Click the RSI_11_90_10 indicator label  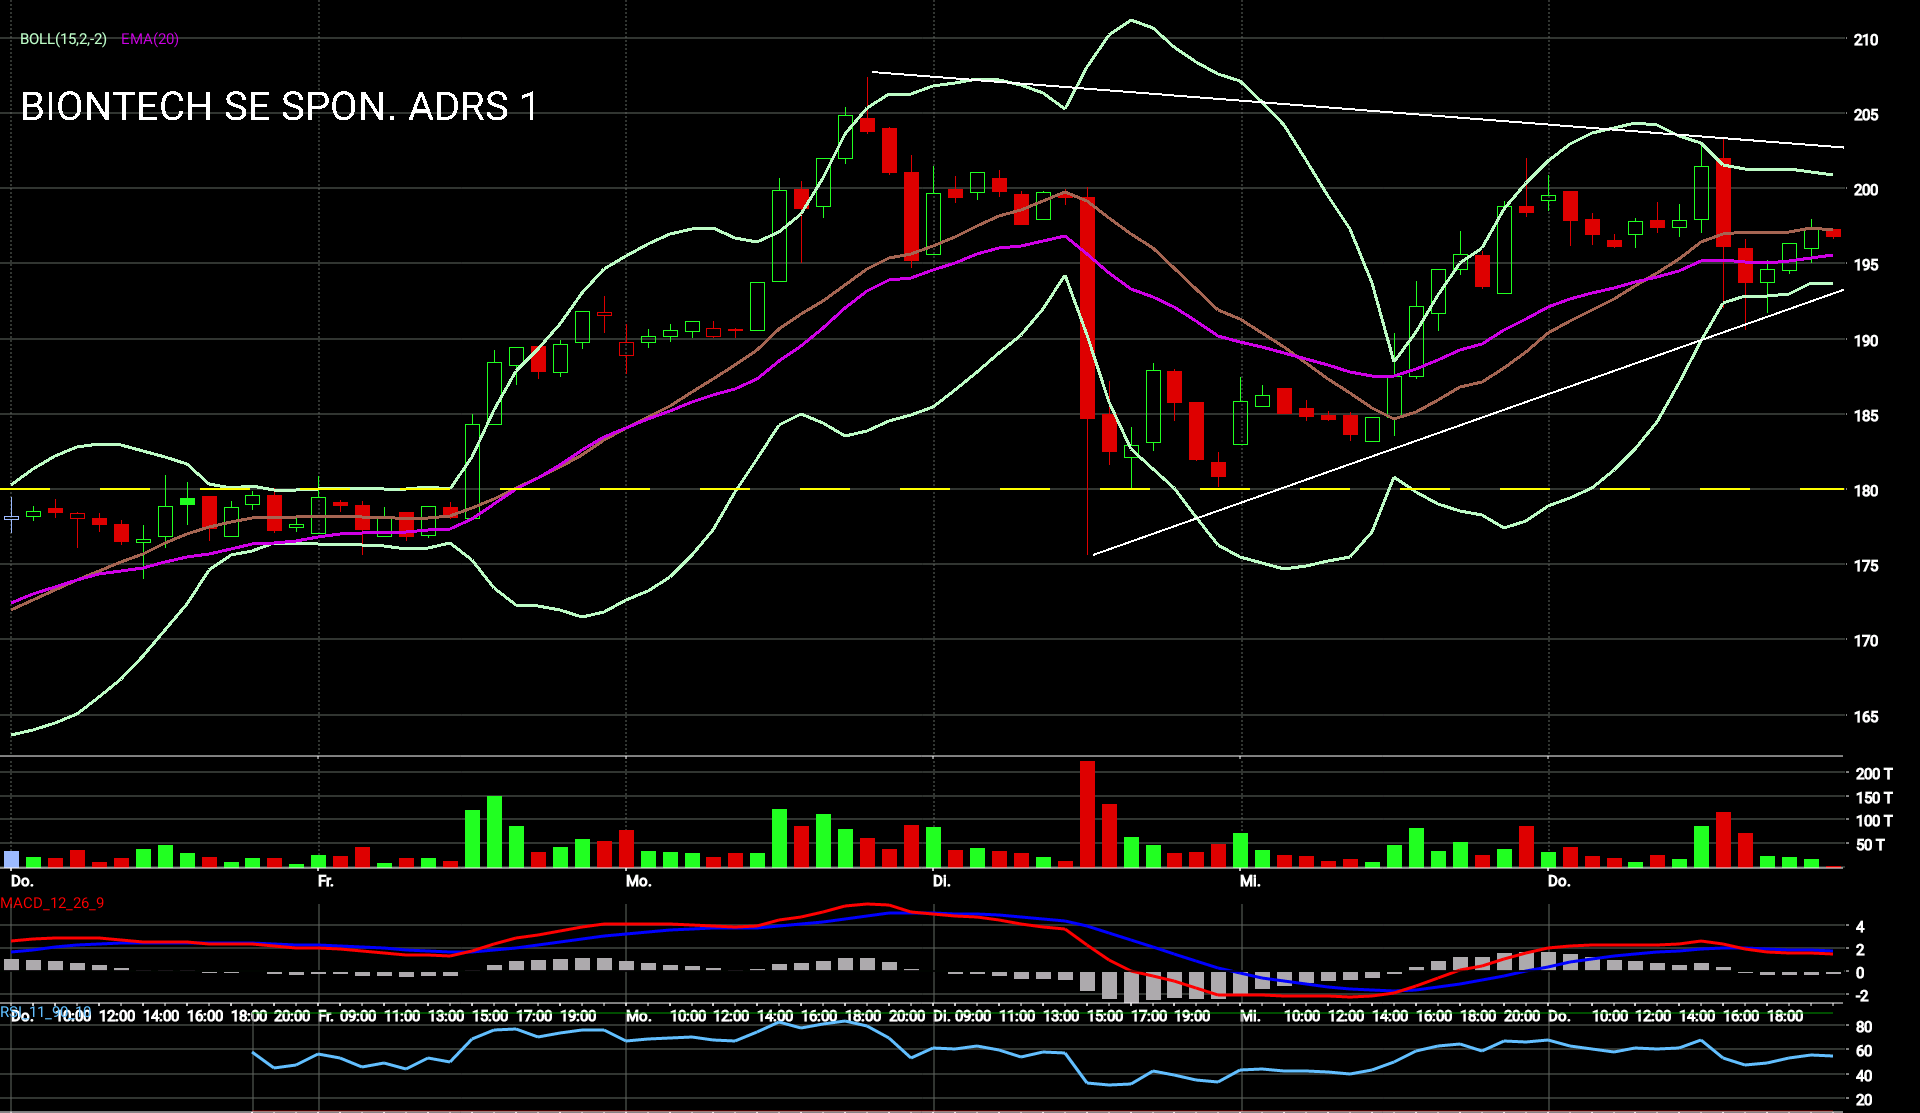coord(45,1012)
